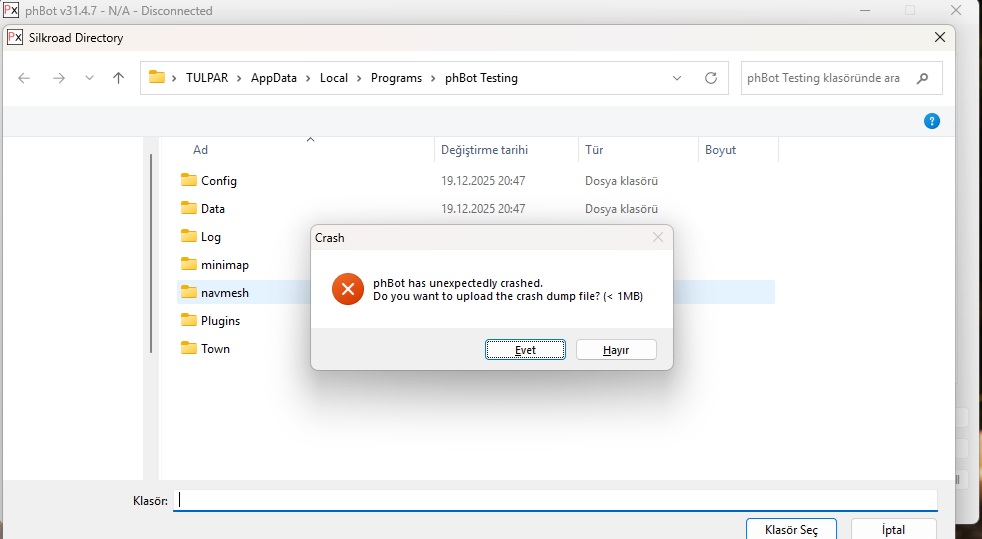The image size is (982, 539).
Task: Sort by the Ad column header
Action: 201,150
